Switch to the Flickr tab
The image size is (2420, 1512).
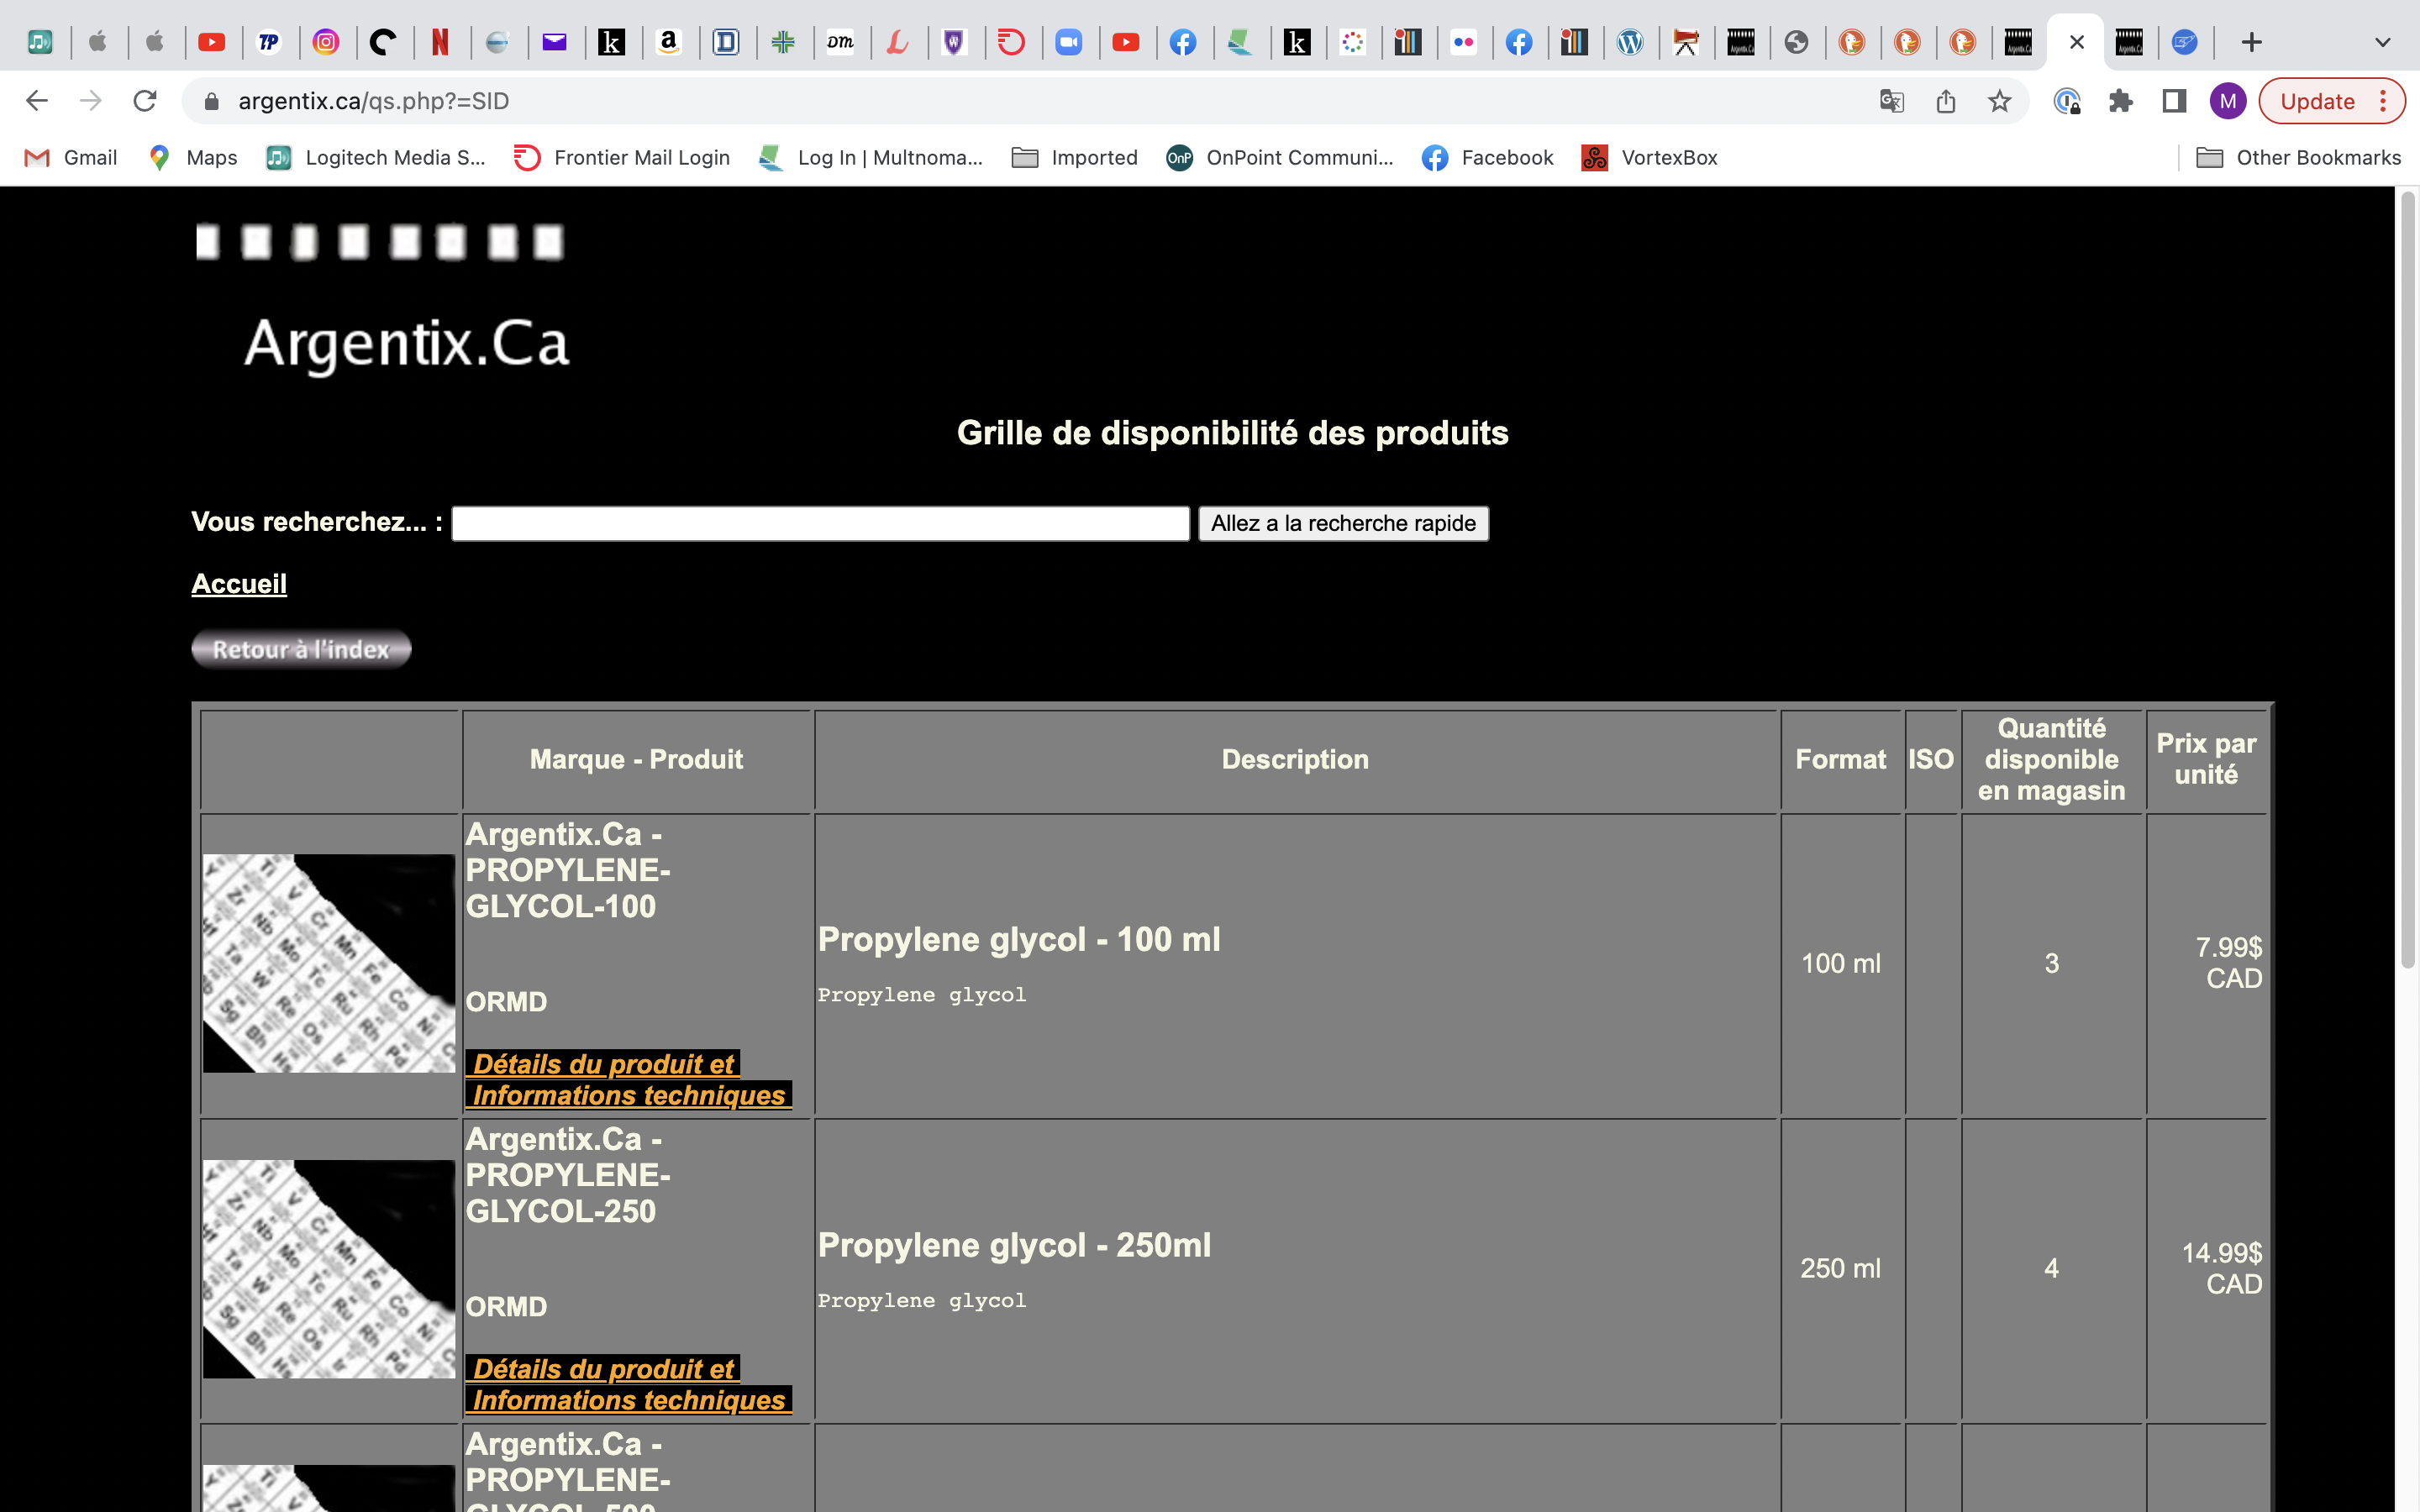coord(1464,42)
